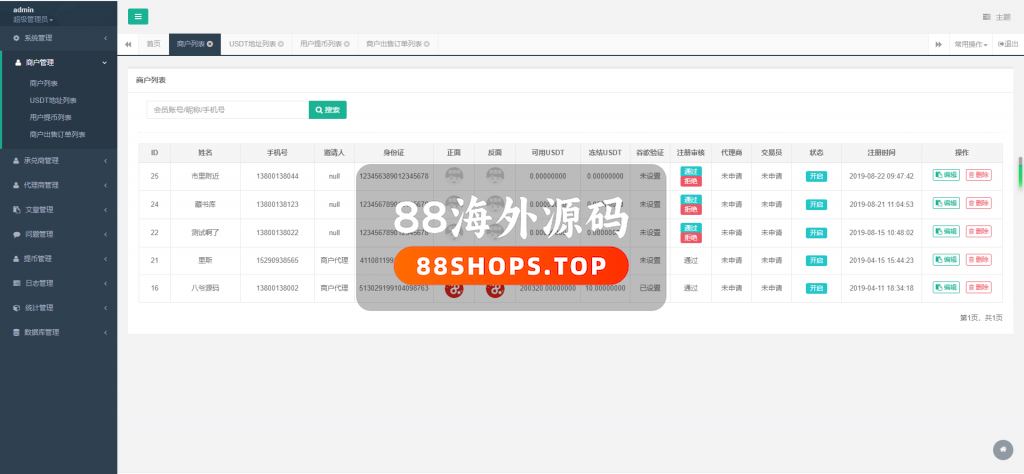
Task: Click the green hamburger menu toggle button
Action: click(138, 16)
